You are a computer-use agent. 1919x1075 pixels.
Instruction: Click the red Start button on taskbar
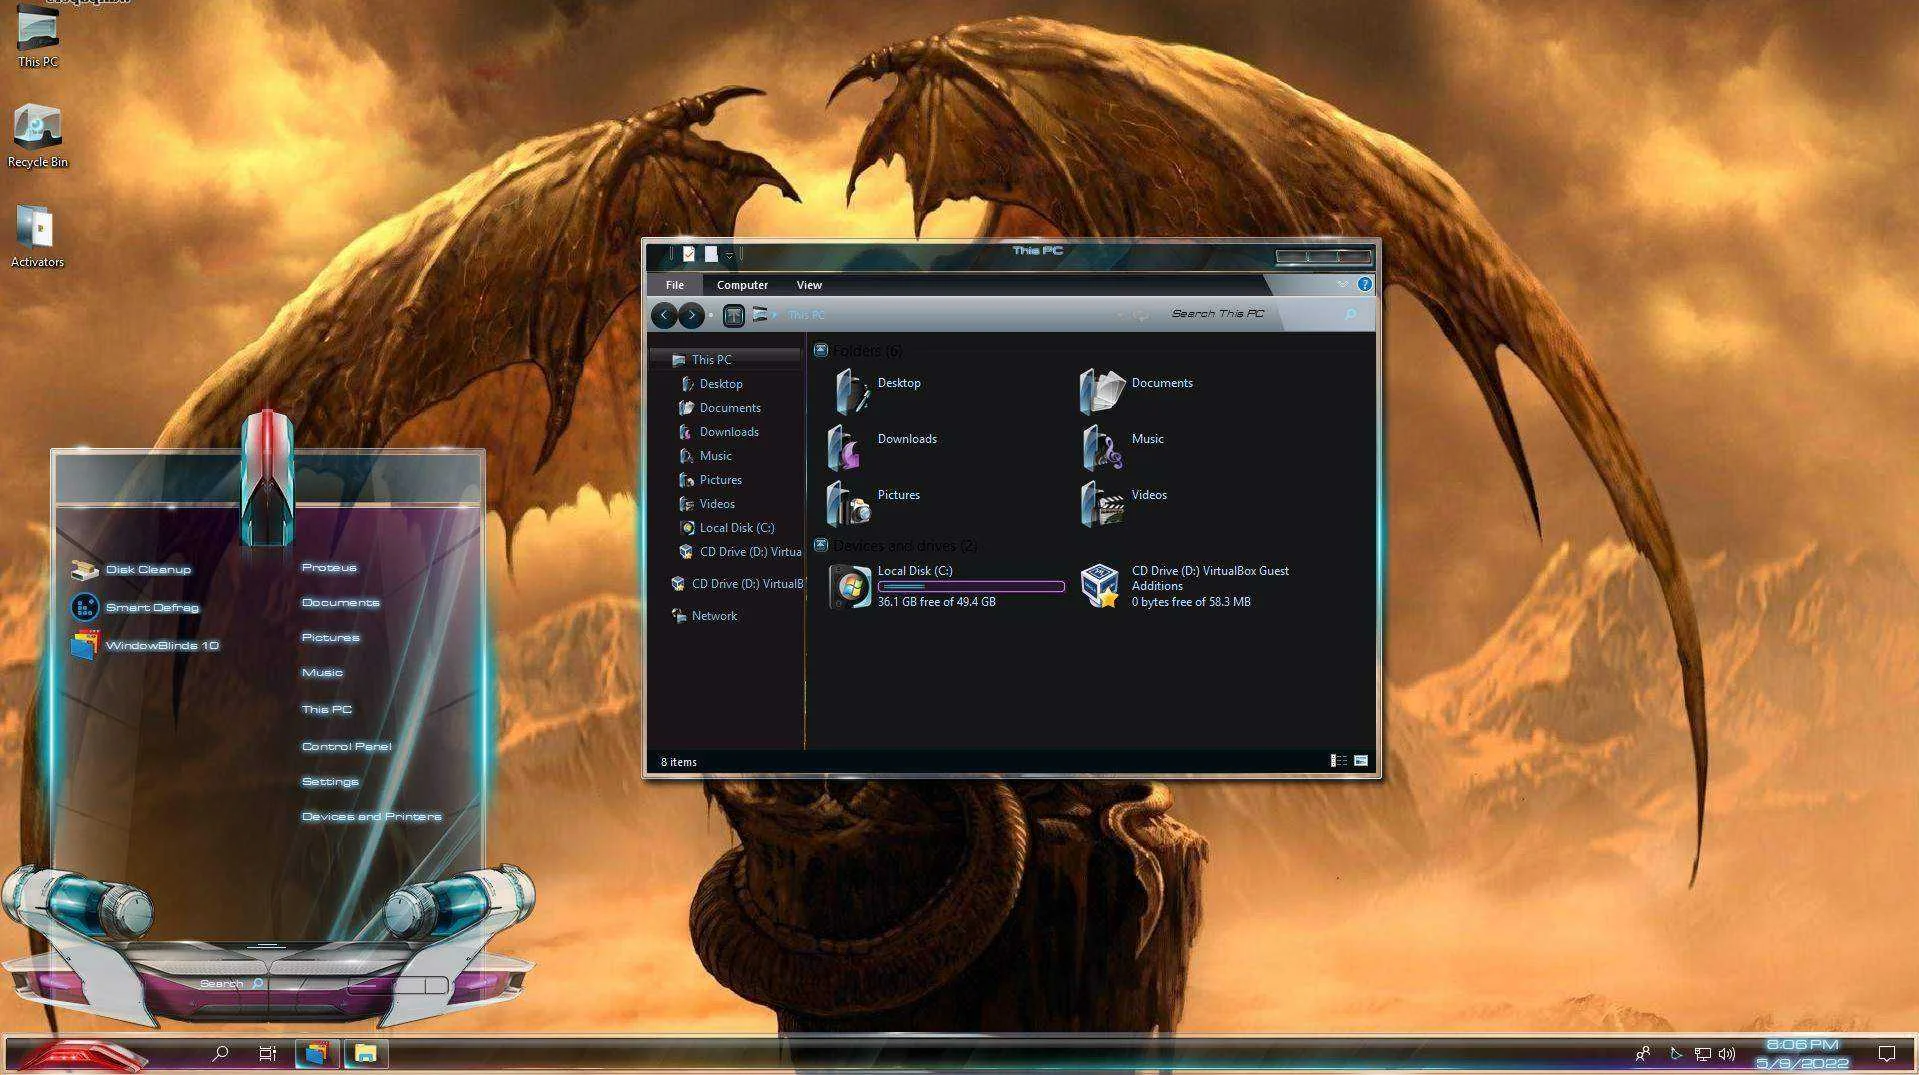82,1054
